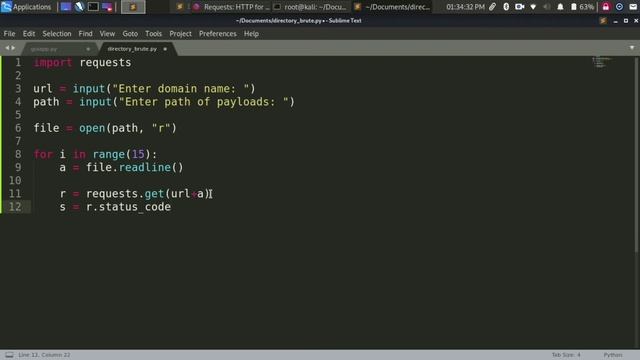The height and width of the screenshot is (360, 640).
Task: Click 'requests' on line 11
Action: pos(112,193)
